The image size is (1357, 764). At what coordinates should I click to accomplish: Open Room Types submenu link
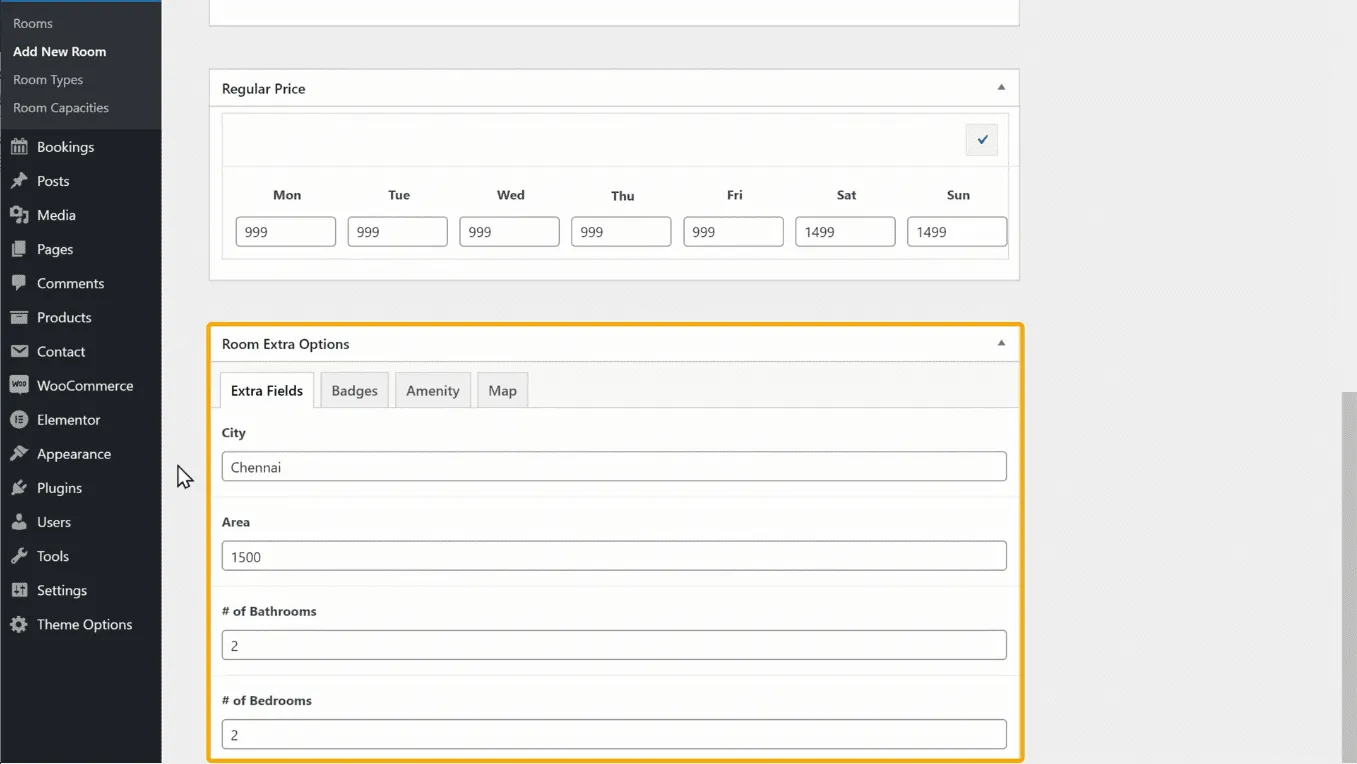coord(48,80)
